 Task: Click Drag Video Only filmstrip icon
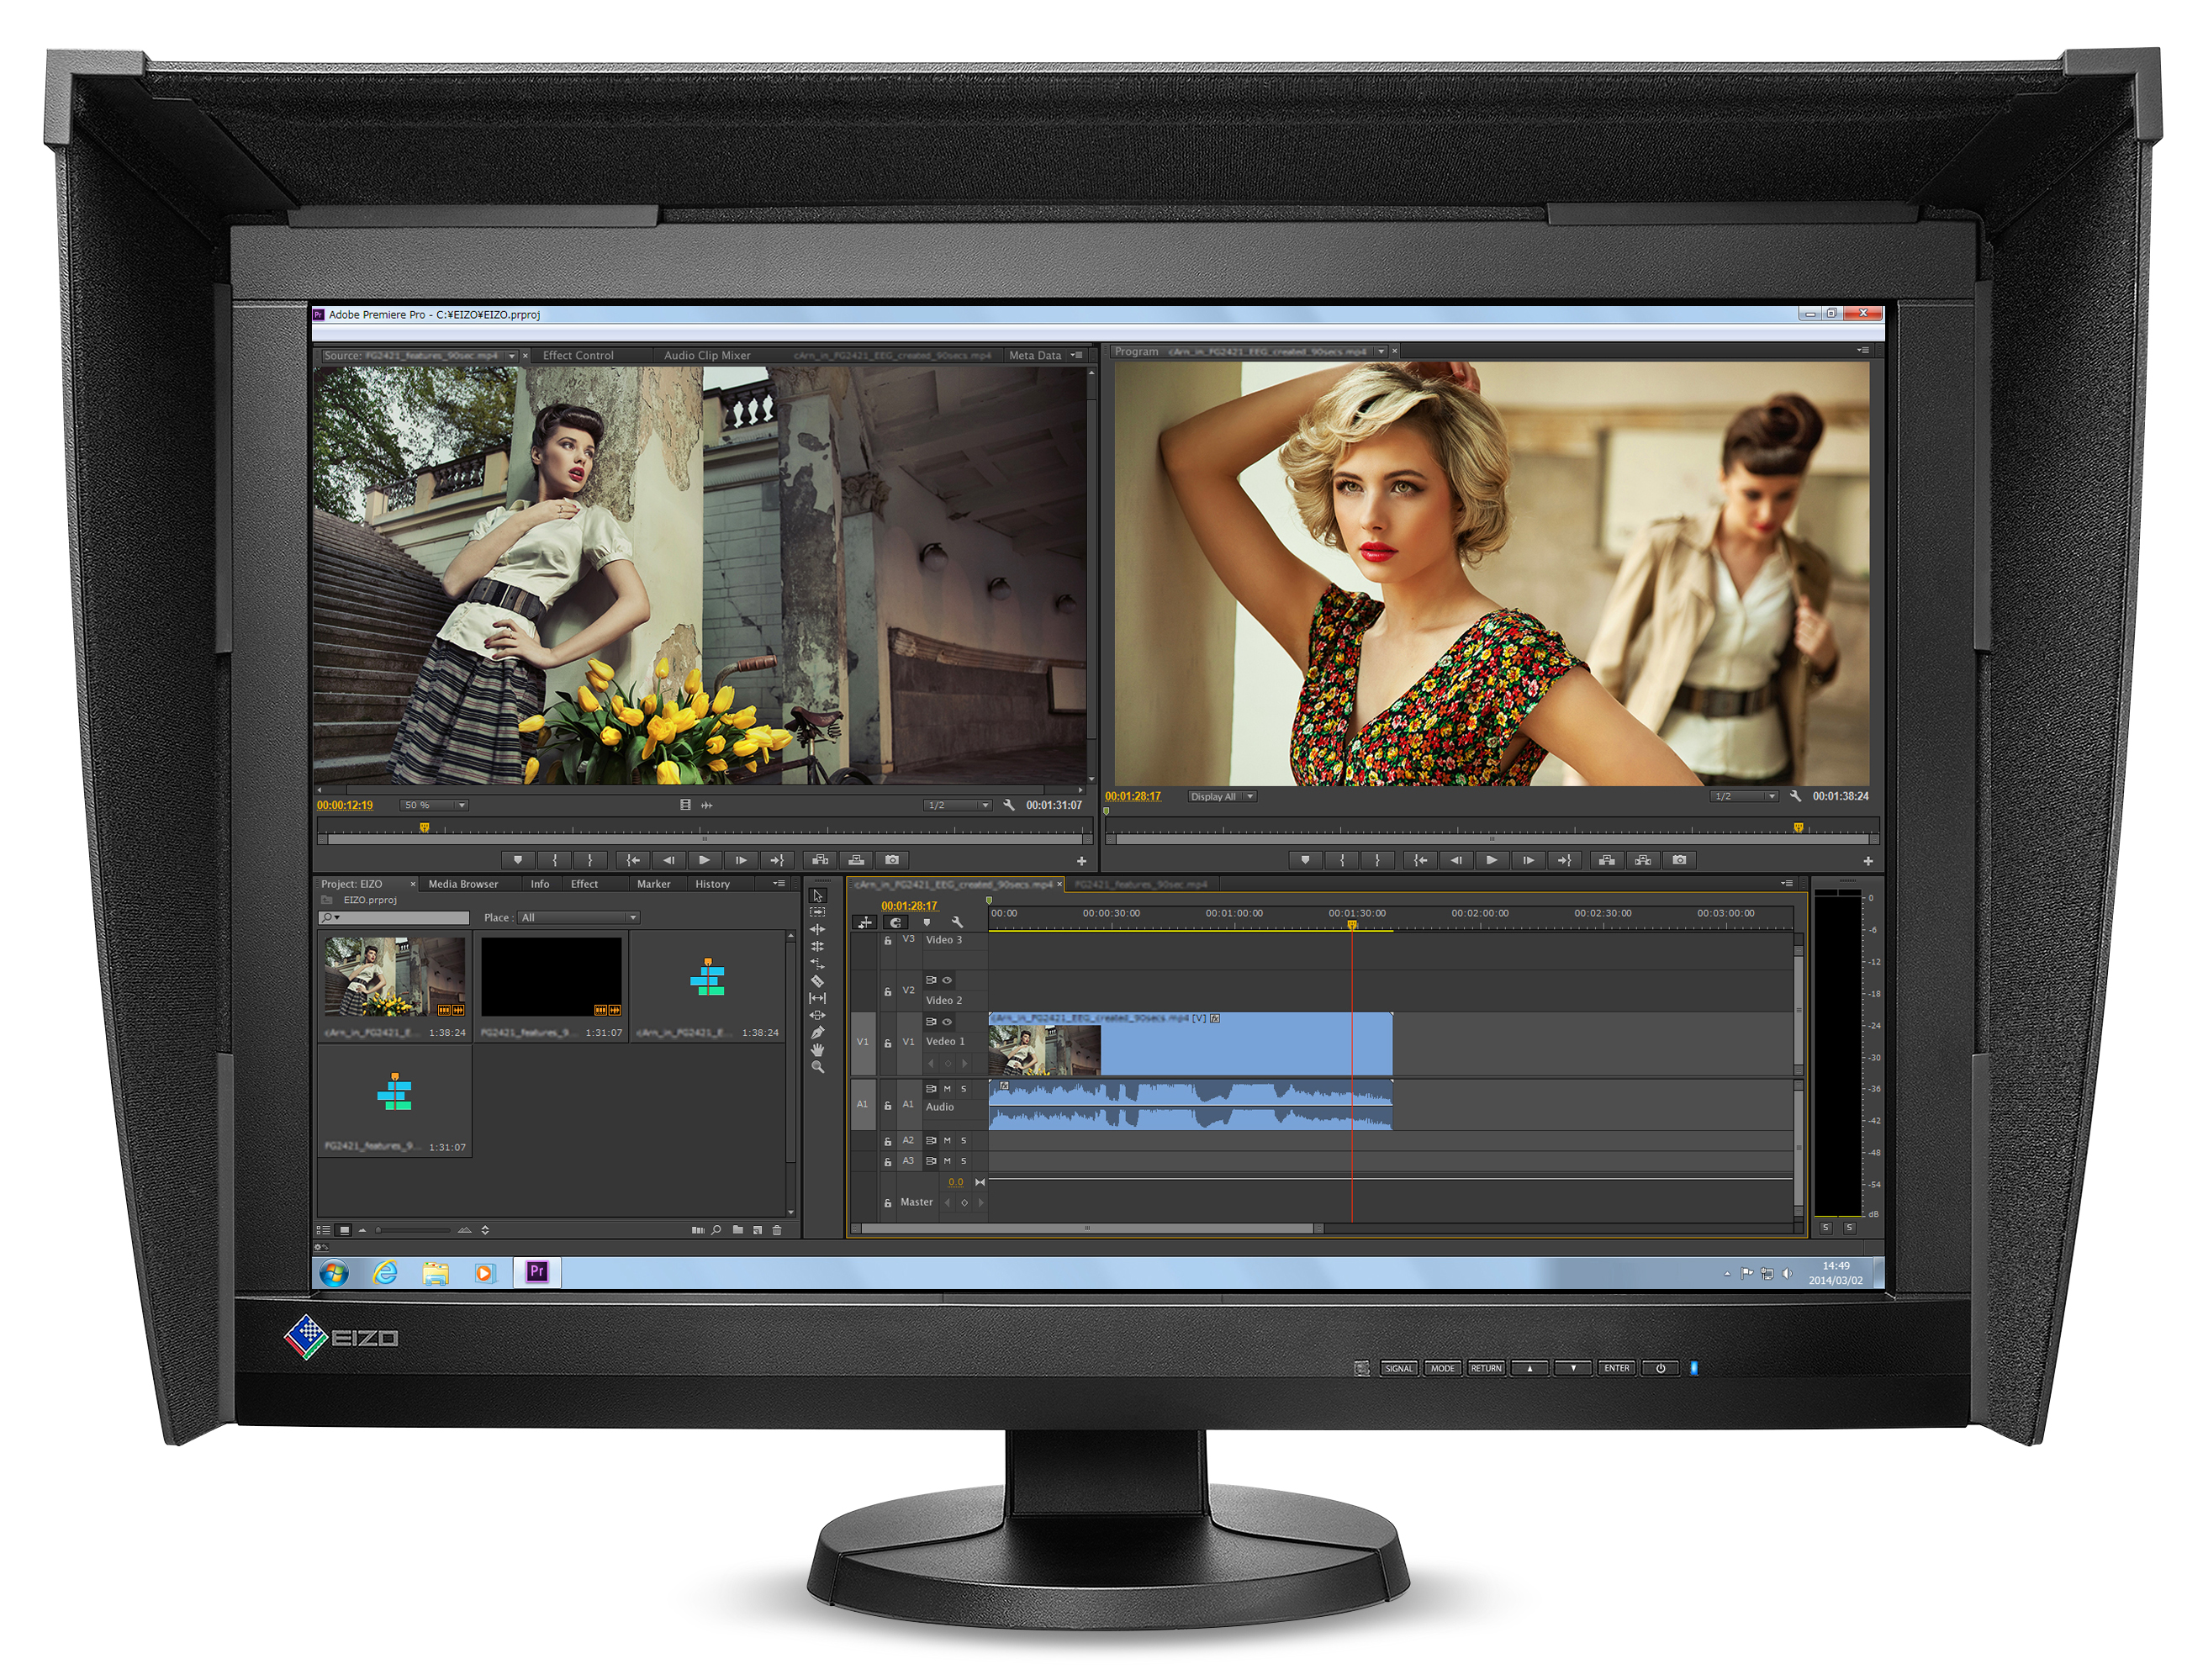[685, 805]
